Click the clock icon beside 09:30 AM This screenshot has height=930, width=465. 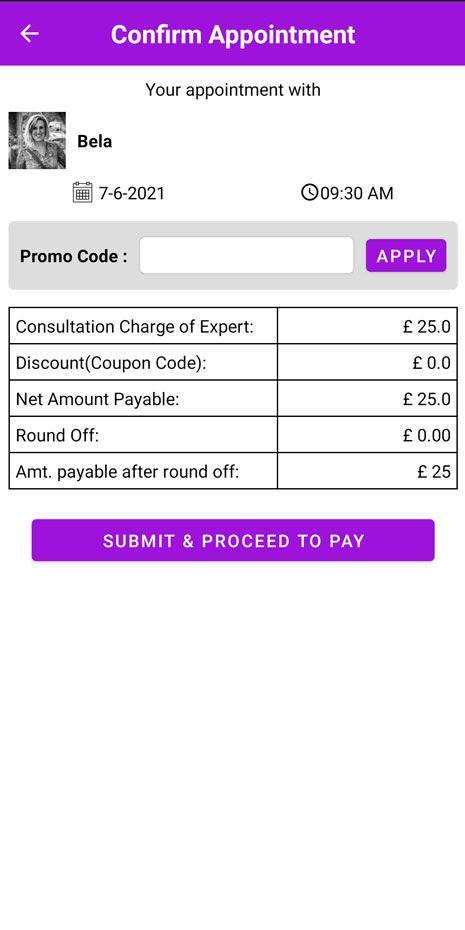click(x=310, y=192)
